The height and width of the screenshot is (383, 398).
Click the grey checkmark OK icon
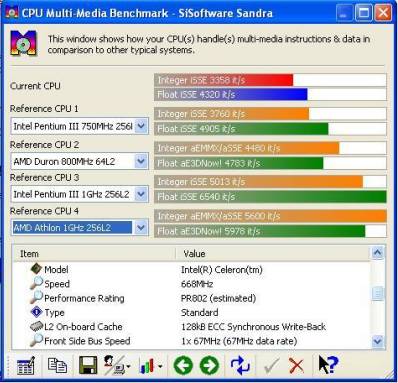click(x=271, y=366)
